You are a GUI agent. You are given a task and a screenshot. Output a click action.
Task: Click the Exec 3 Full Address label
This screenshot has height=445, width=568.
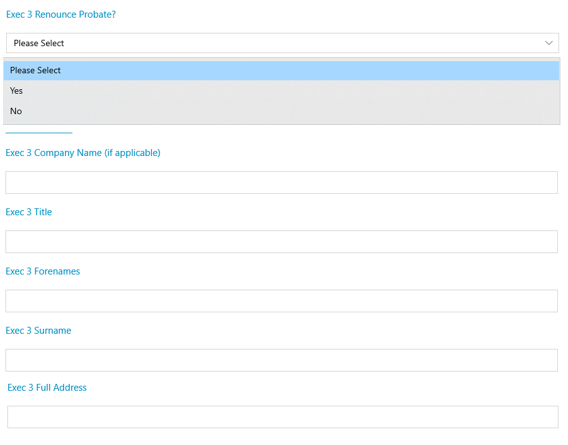(x=47, y=387)
